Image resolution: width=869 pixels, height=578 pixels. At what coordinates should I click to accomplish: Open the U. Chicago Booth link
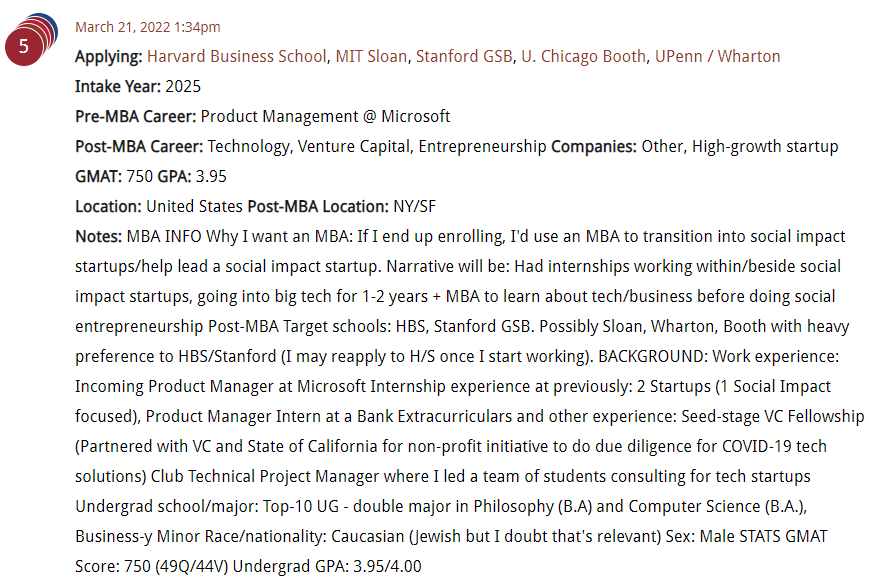[583, 56]
